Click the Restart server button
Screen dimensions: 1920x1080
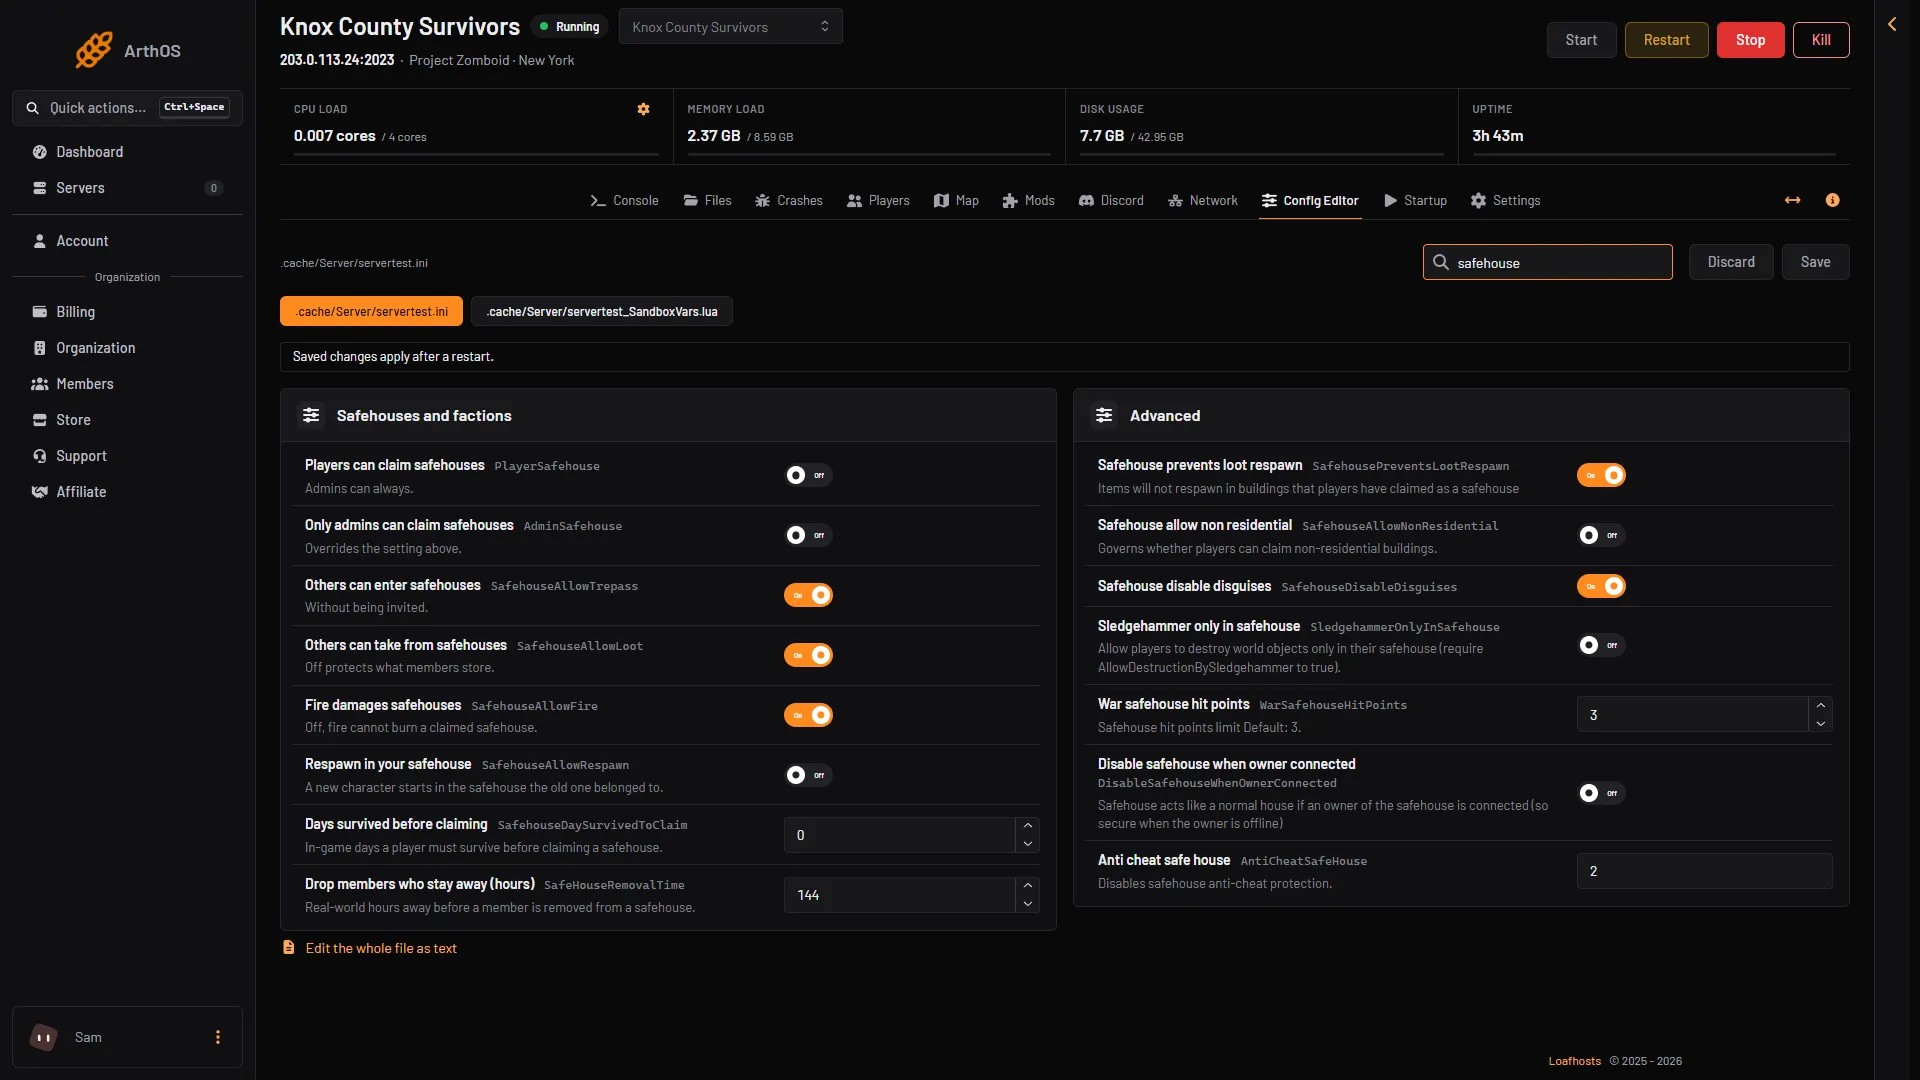click(1666, 40)
